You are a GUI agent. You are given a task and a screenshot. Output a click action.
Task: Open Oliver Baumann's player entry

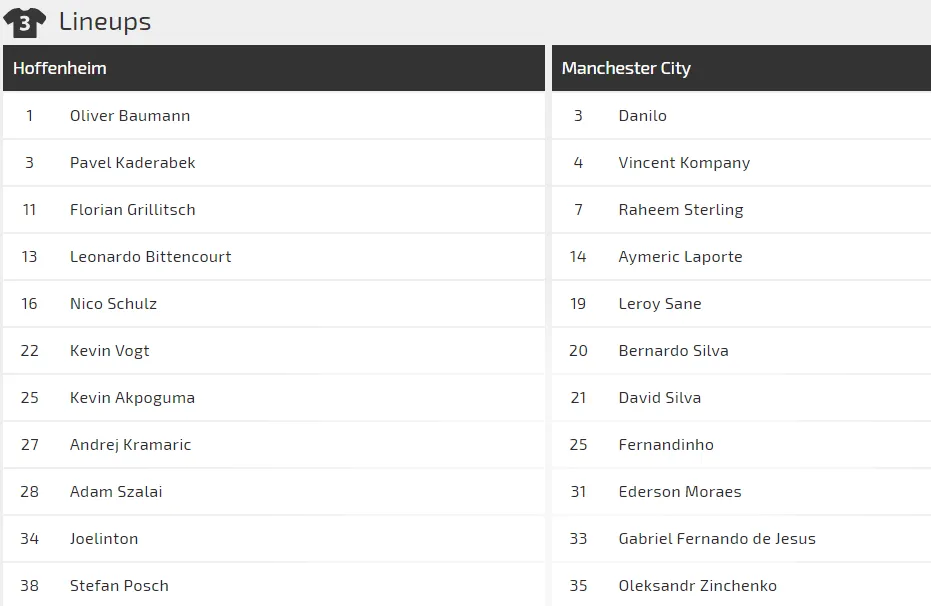130,116
